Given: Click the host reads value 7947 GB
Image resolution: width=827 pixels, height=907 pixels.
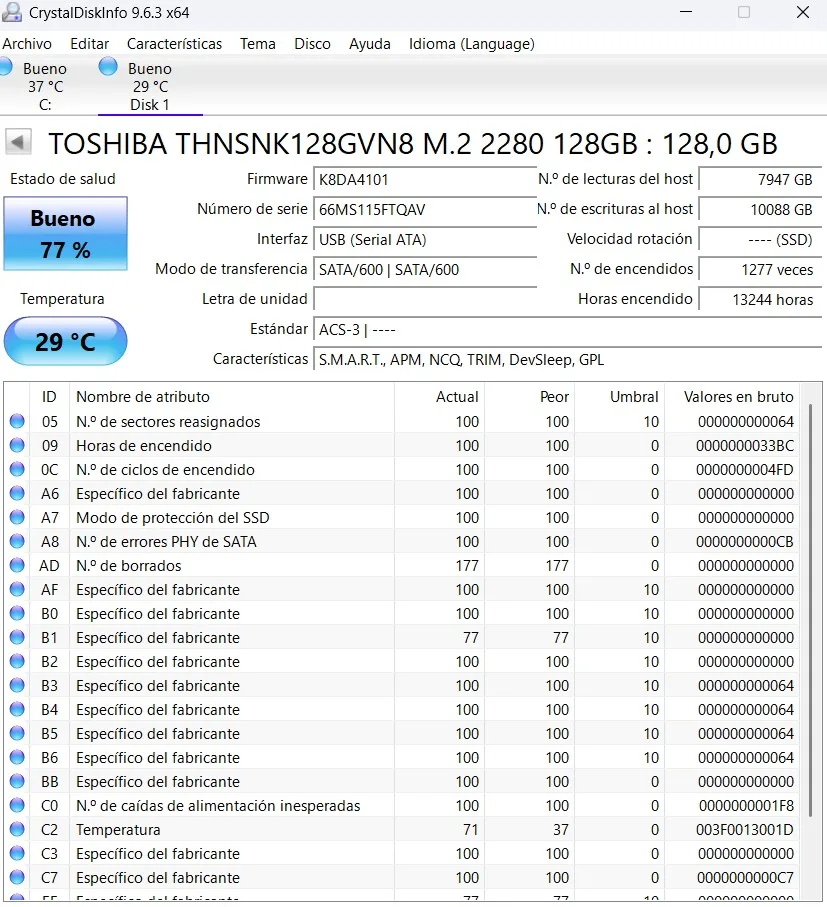Looking at the screenshot, I should [760, 179].
